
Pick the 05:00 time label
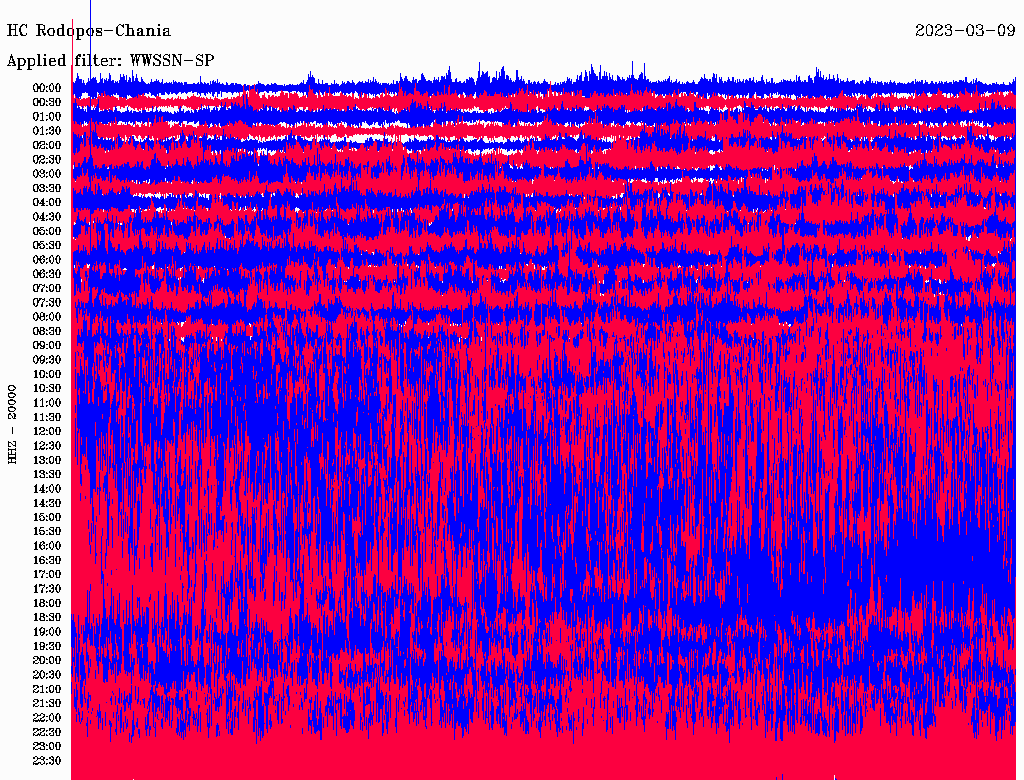click(x=47, y=231)
